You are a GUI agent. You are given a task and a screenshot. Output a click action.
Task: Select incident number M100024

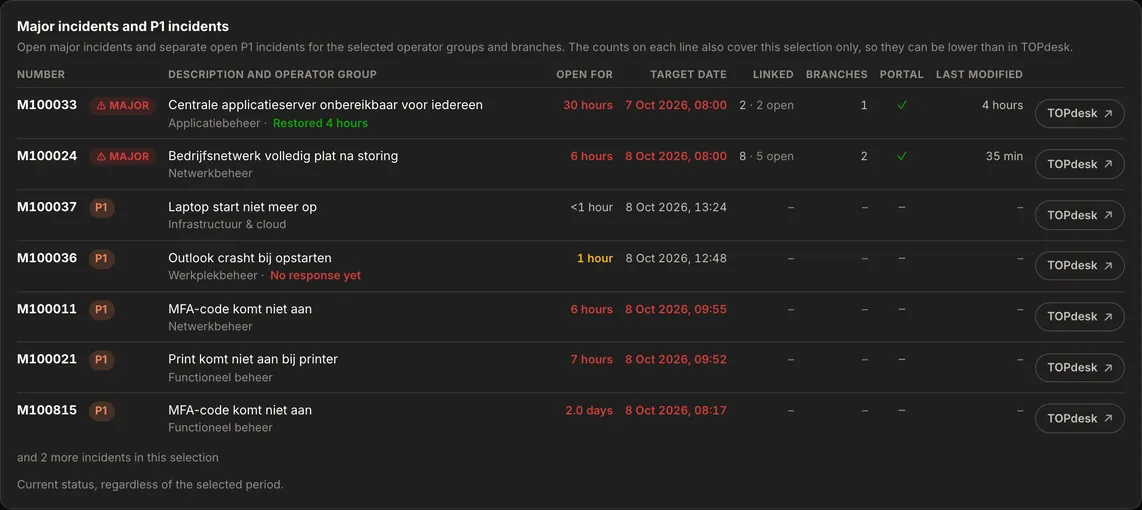tap(47, 156)
